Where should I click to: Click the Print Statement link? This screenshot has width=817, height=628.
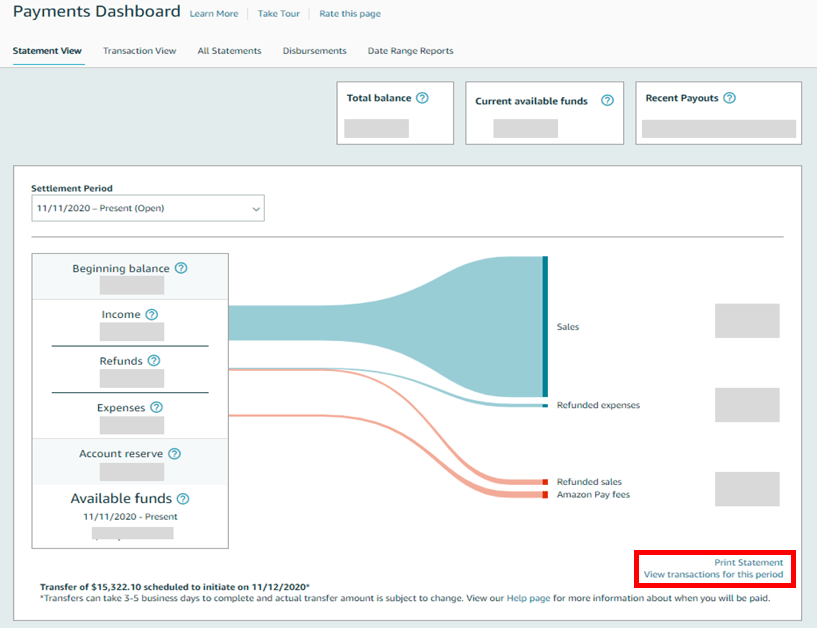[748, 563]
